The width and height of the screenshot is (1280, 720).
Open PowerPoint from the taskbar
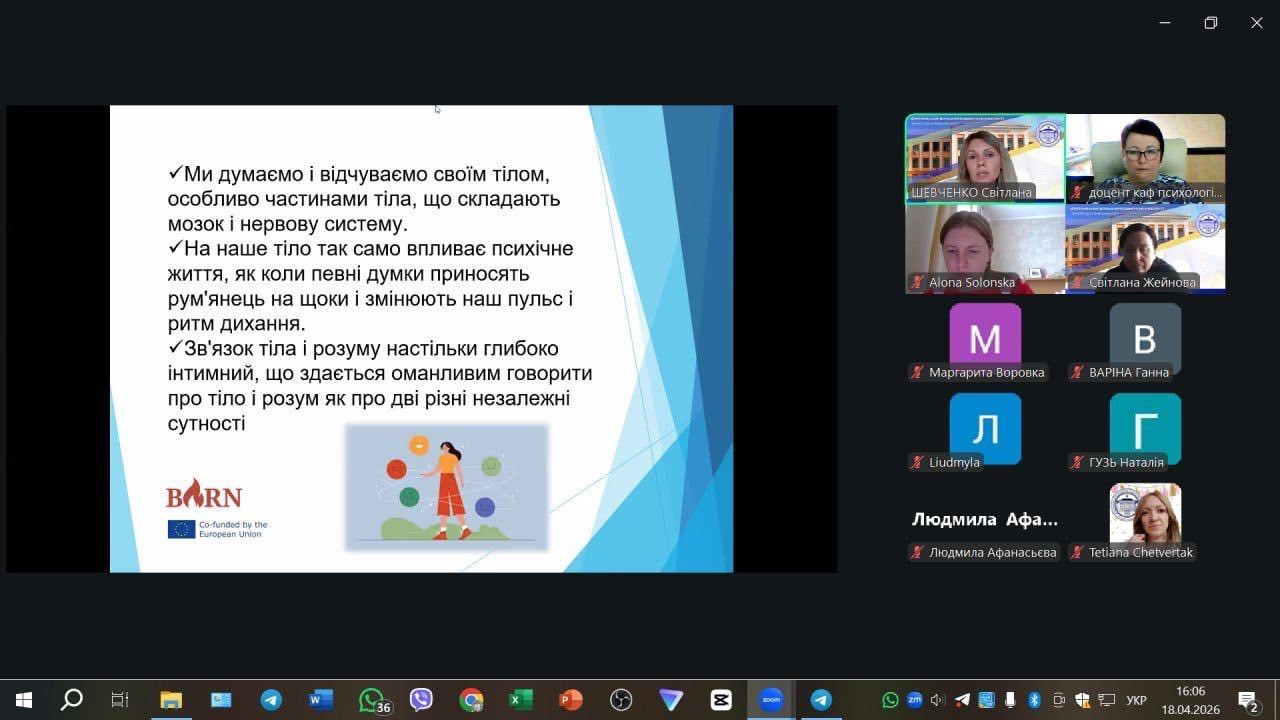click(x=571, y=700)
